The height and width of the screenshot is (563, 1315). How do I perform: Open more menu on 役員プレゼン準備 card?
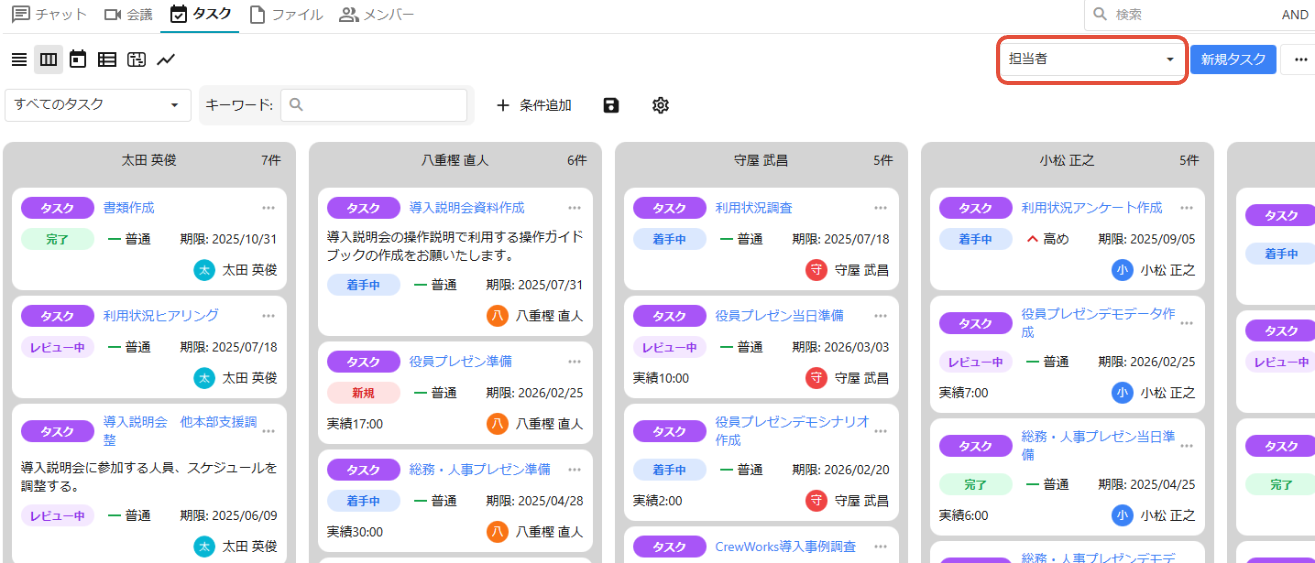coord(574,362)
